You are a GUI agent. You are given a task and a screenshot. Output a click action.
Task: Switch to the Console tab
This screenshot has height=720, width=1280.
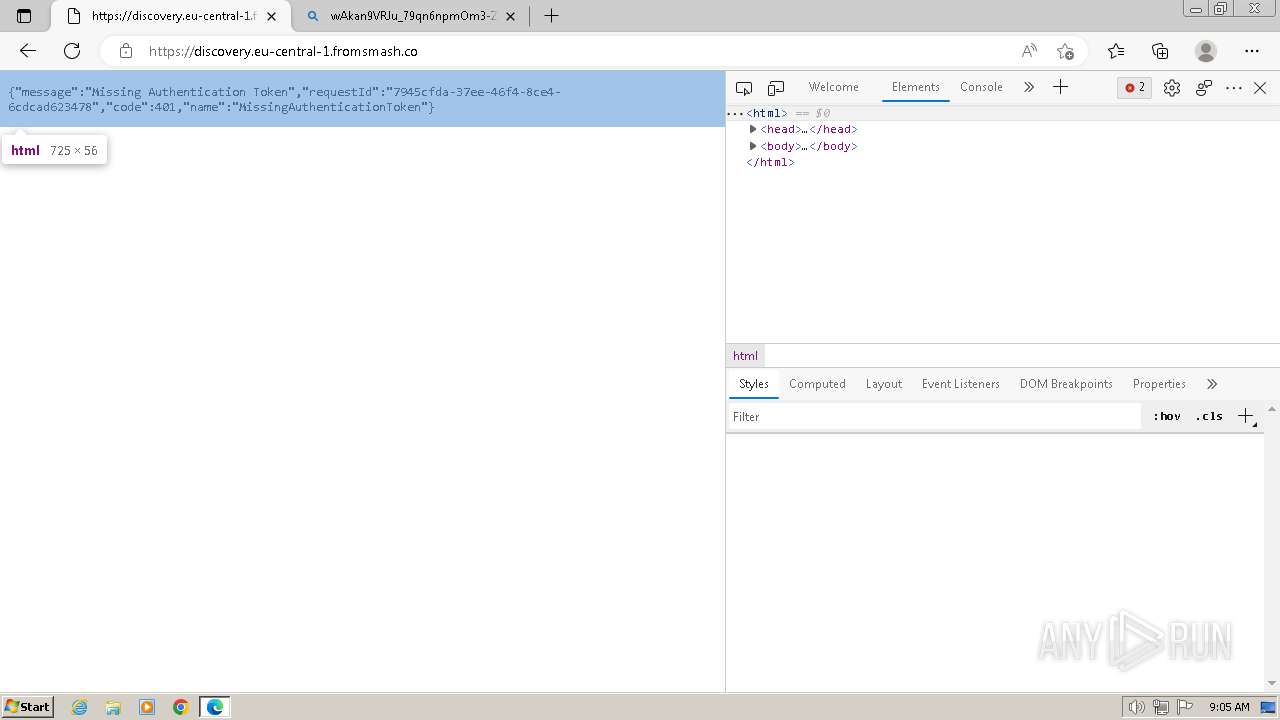pos(981,87)
